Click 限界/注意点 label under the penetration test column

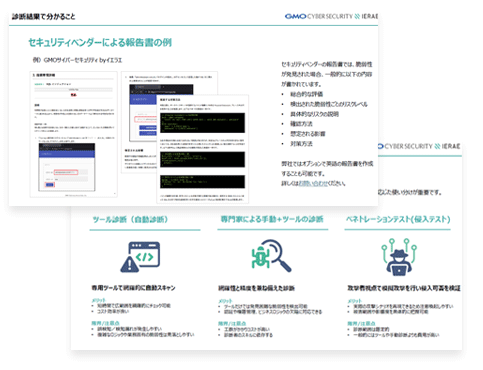[x=361, y=323]
